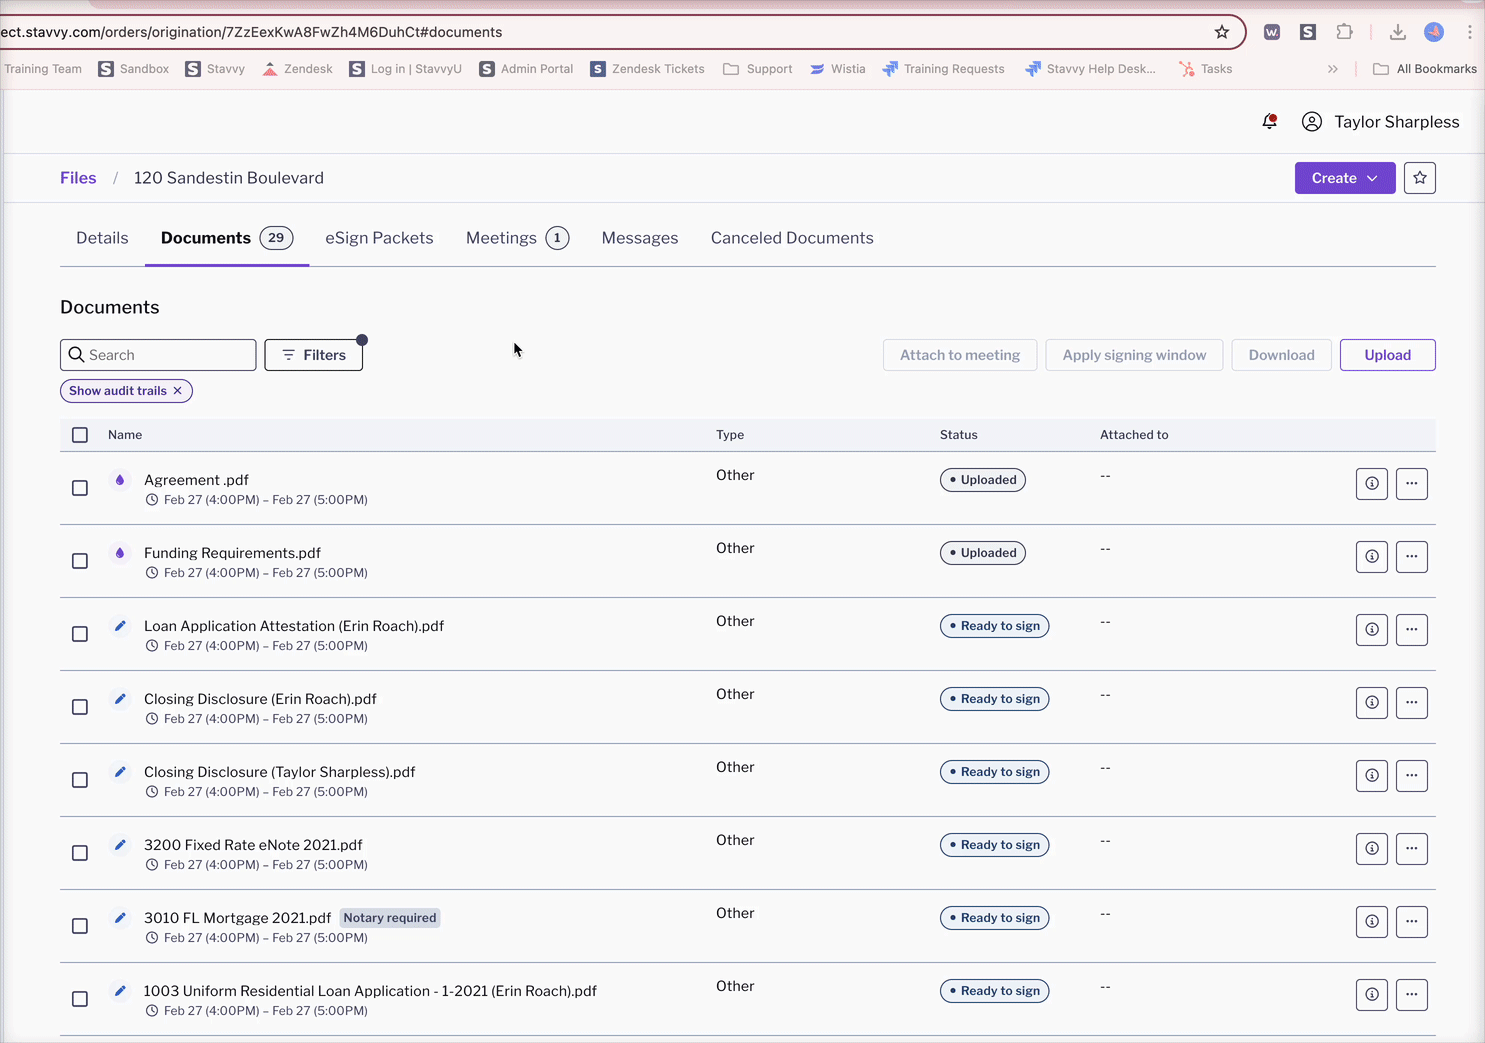The width and height of the screenshot is (1485, 1043).
Task: Select Loan Application Attestation (Erin Roach).pdf checkbox
Action: click(x=80, y=634)
